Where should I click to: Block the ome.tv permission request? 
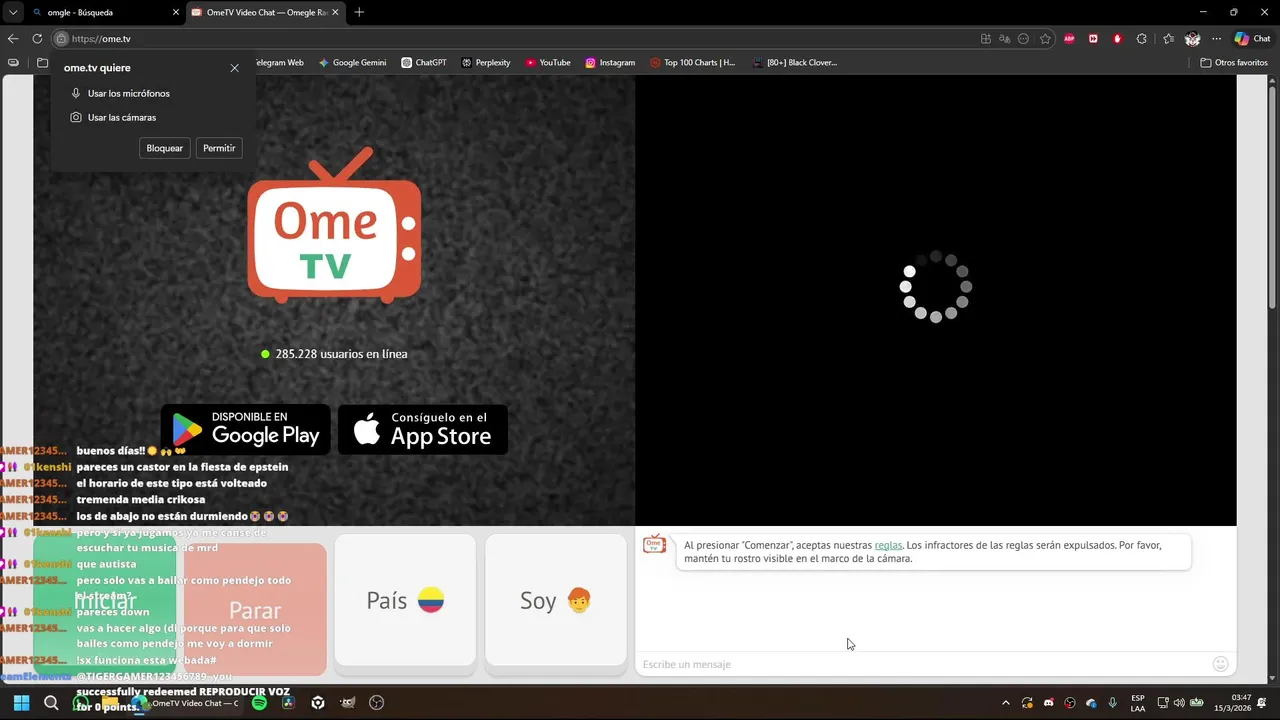pyautogui.click(x=165, y=148)
